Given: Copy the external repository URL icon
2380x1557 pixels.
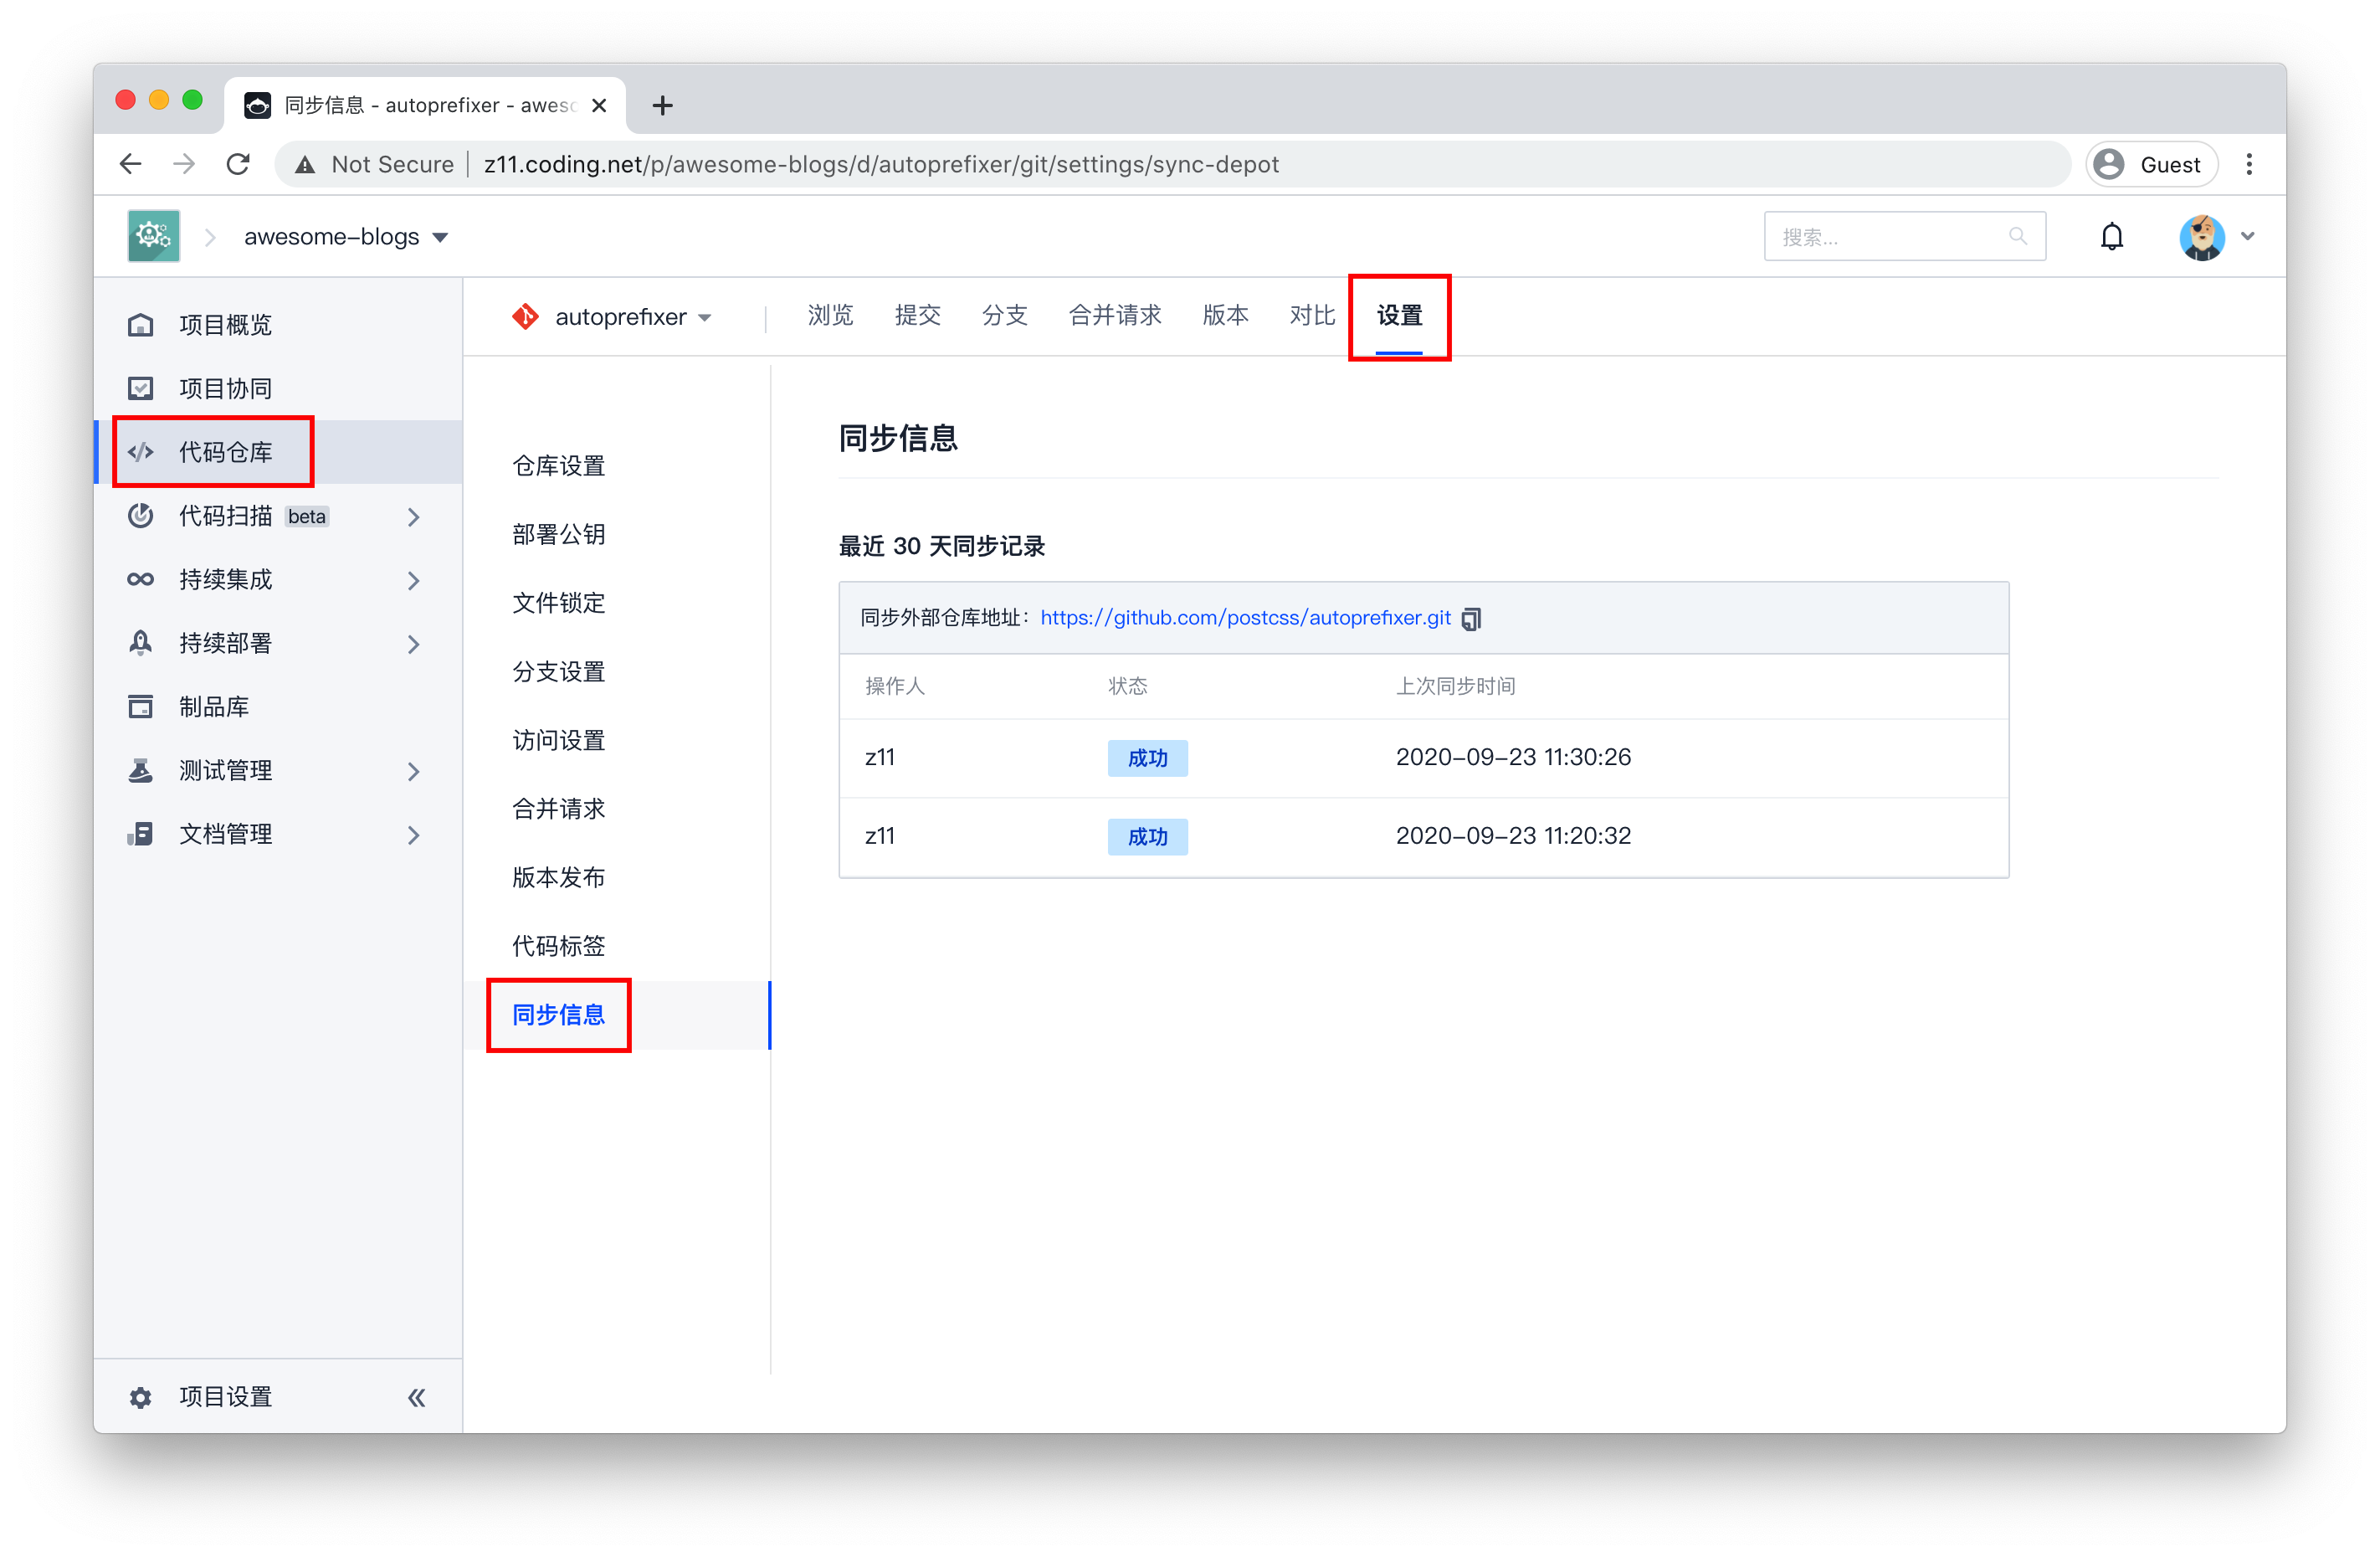Looking at the screenshot, I should (x=1471, y=619).
